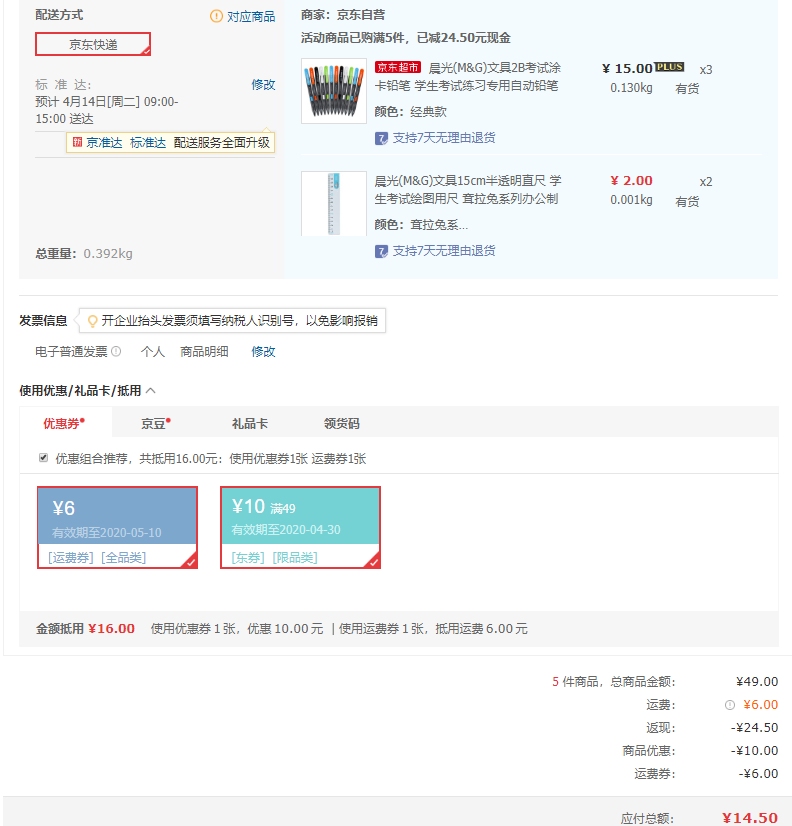Click the 运费券 -¥6.00 value
The height and width of the screenshot is (826, 792).
pos(758,773)
